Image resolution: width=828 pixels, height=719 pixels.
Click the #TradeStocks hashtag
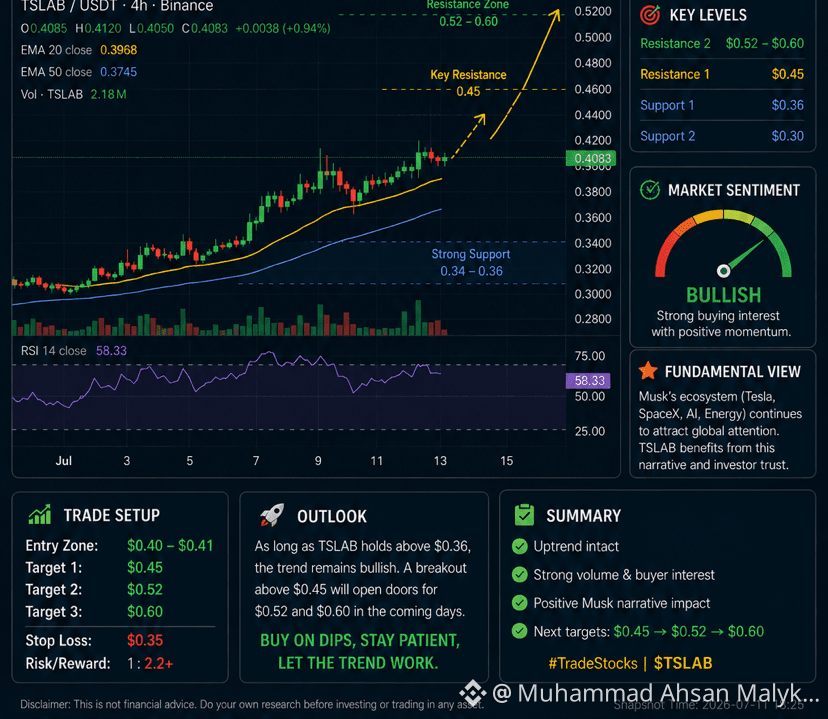(x=592, y=663)
